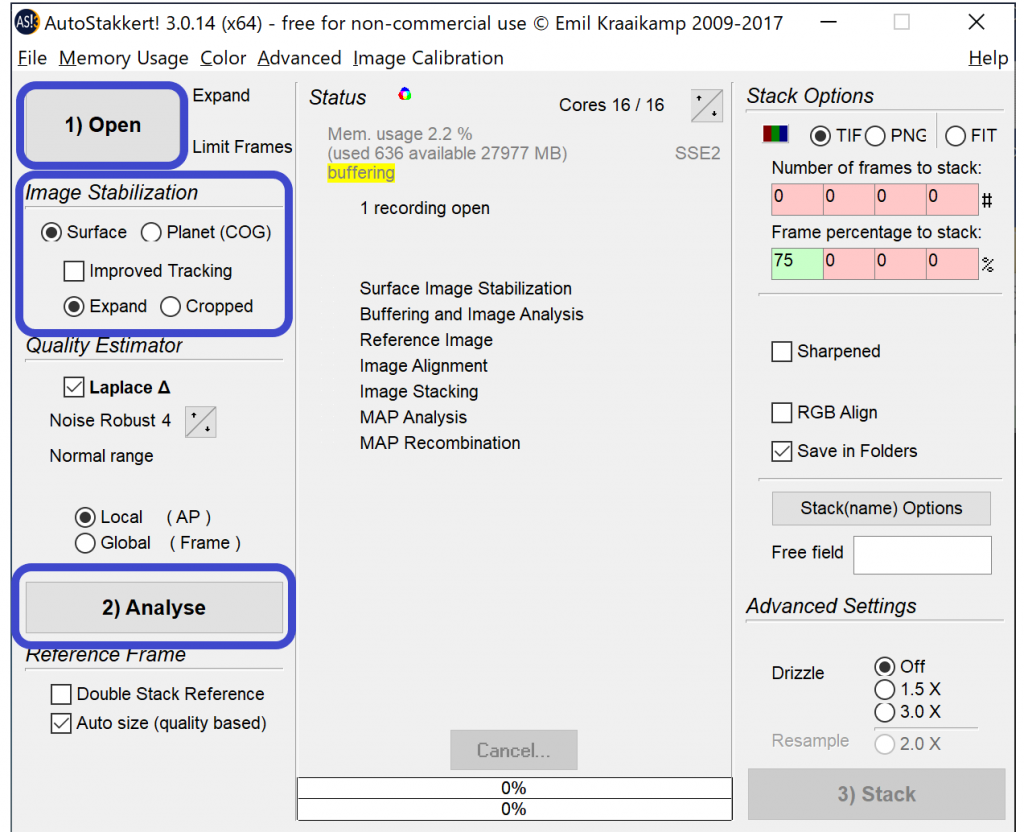Toggle the Laplace Δ quality estimator checkbox

point(117,387)
